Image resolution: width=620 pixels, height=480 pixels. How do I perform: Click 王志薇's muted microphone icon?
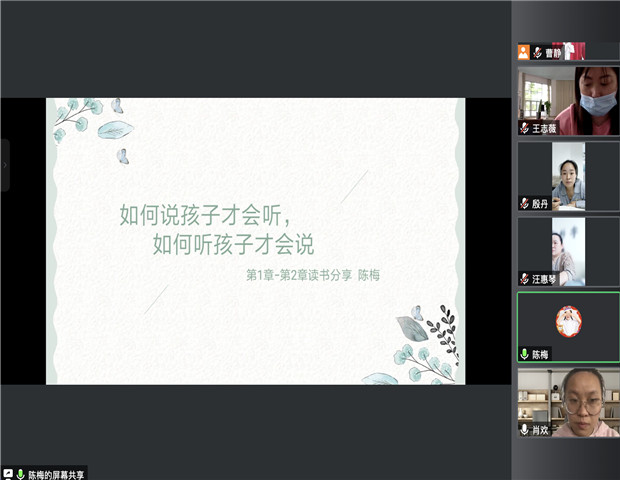coord(524,128)
